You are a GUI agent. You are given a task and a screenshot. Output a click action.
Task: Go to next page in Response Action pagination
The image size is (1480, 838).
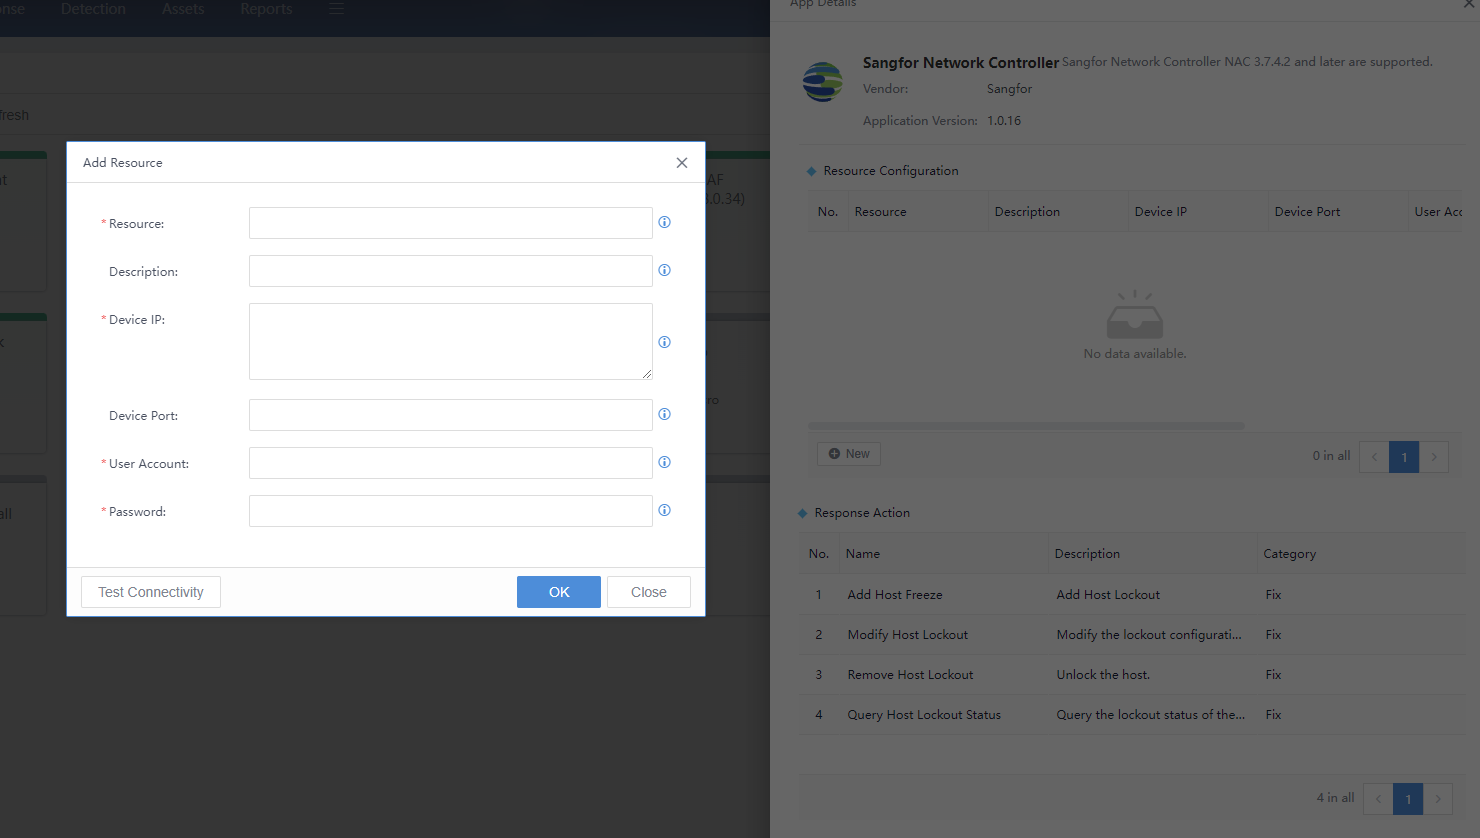click(x=1438, y=798)
